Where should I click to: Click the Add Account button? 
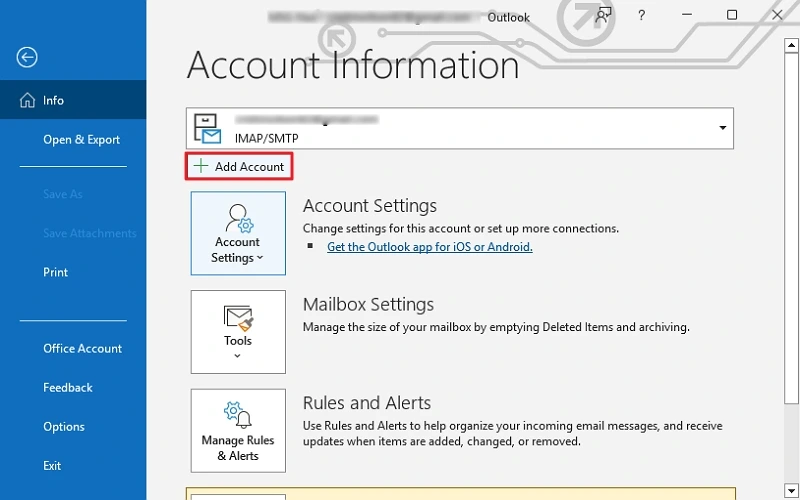coord(239,166)
